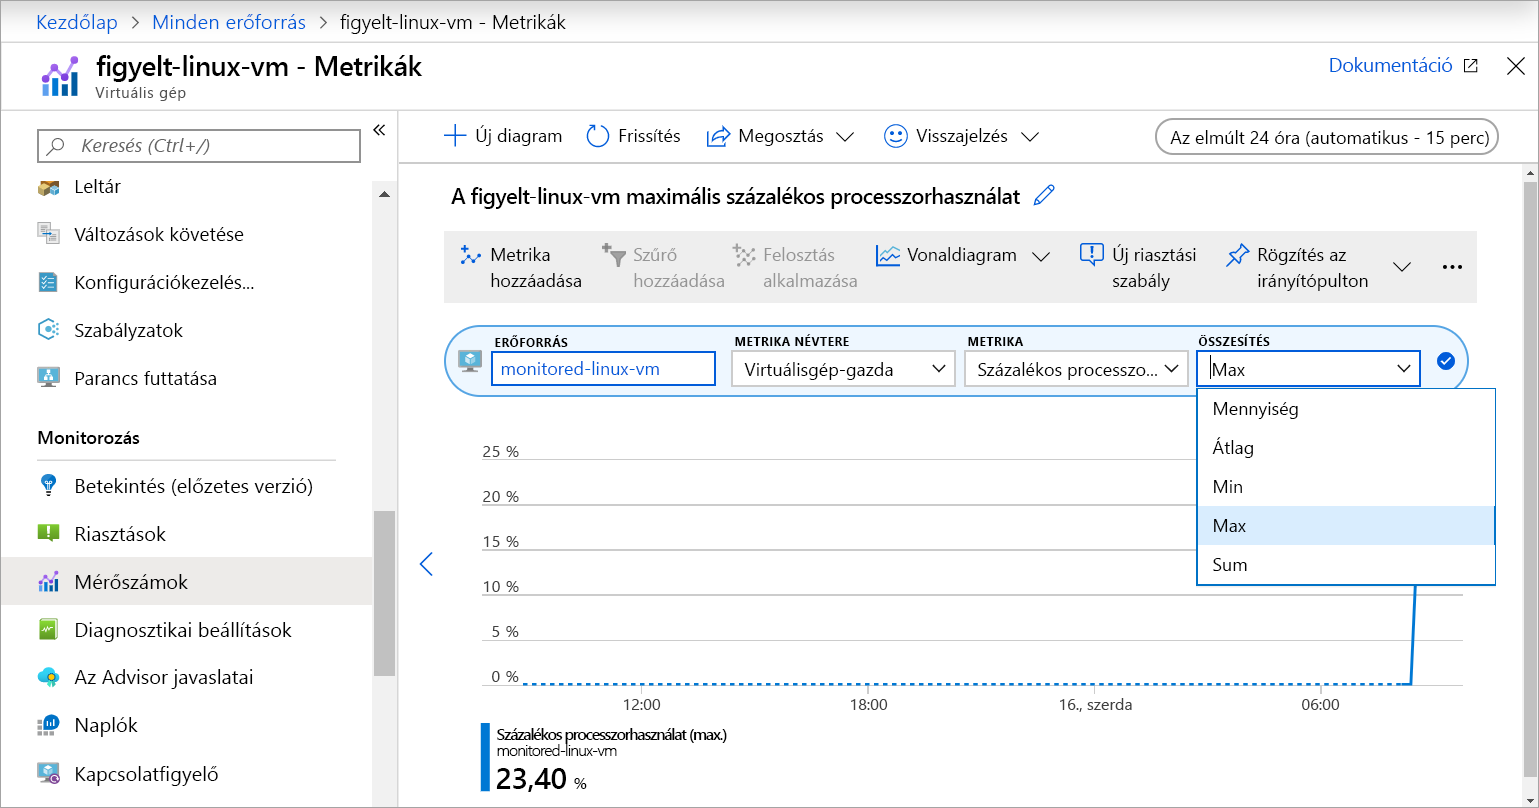Navigate chart back with left arrow
Viewport: 1539px width, 808px height.
point(426,564)
